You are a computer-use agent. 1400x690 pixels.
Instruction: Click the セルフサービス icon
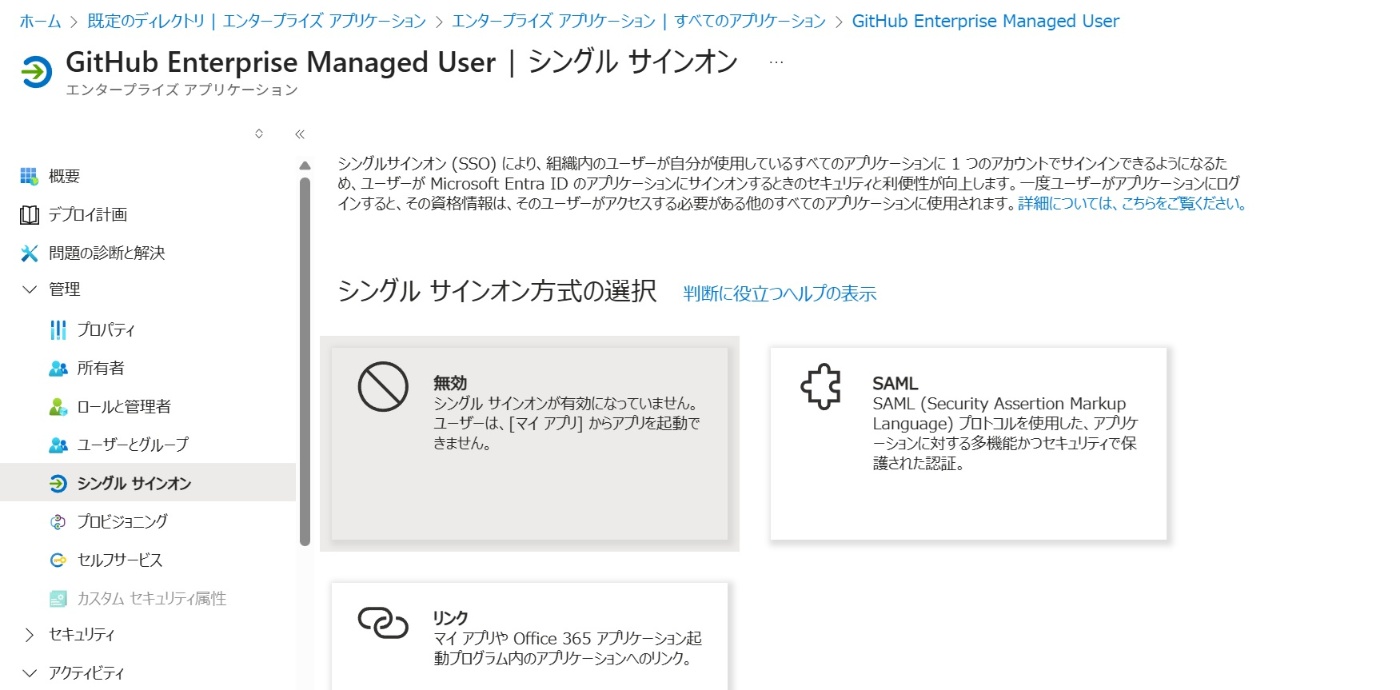point(58,560)
